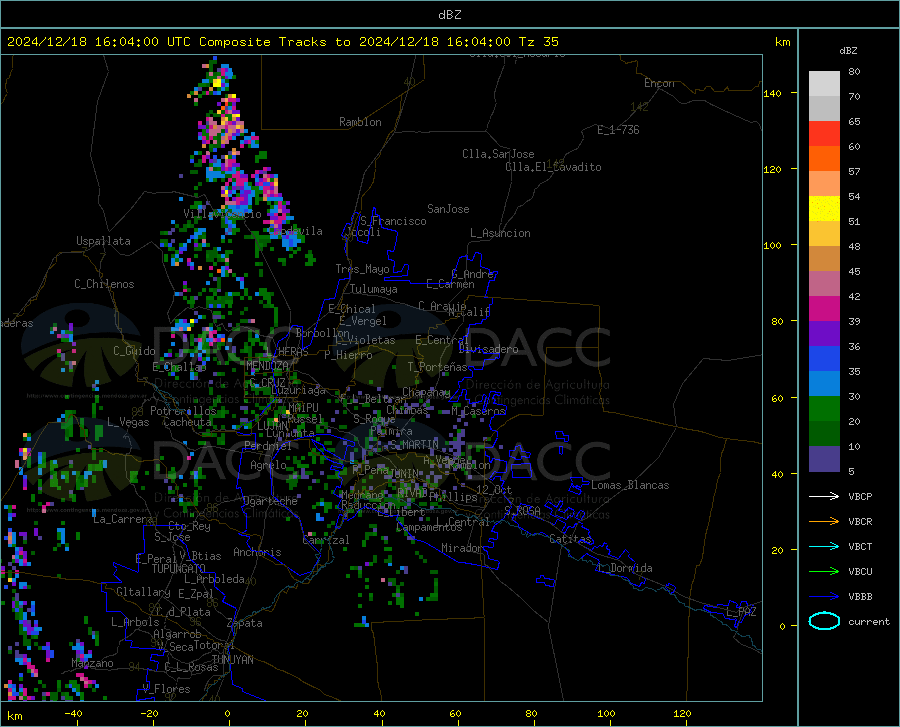Click the 'L_Dormida' map label
Viewport: 900px width, 727px height.
pos(624,568)
